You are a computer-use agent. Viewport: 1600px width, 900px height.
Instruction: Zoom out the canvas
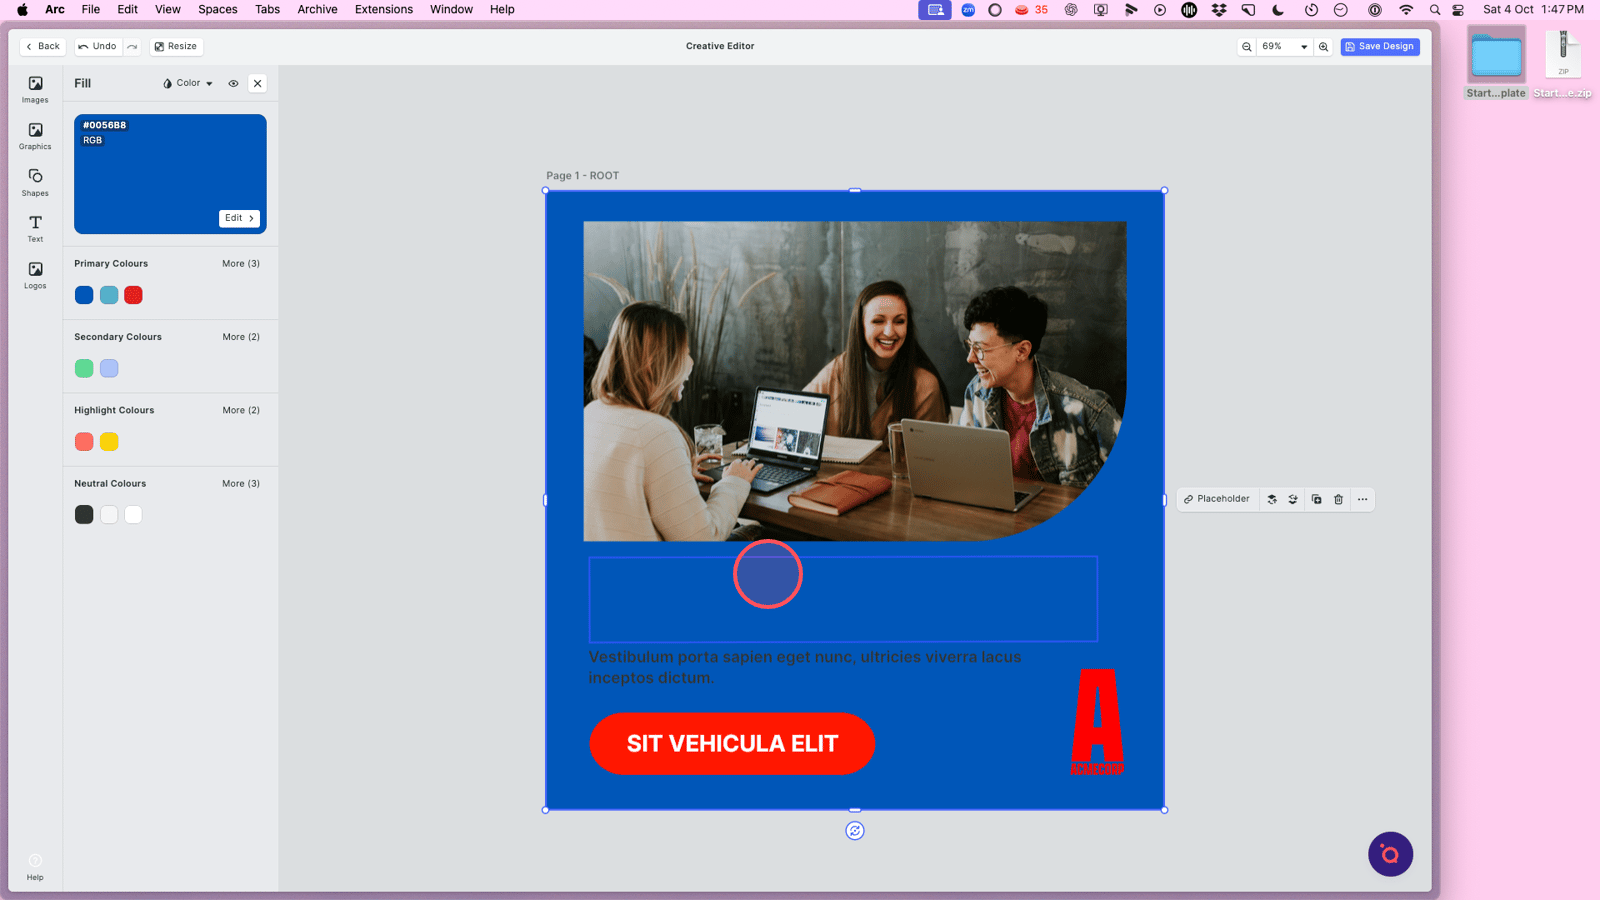click(x=1247, y=47)
